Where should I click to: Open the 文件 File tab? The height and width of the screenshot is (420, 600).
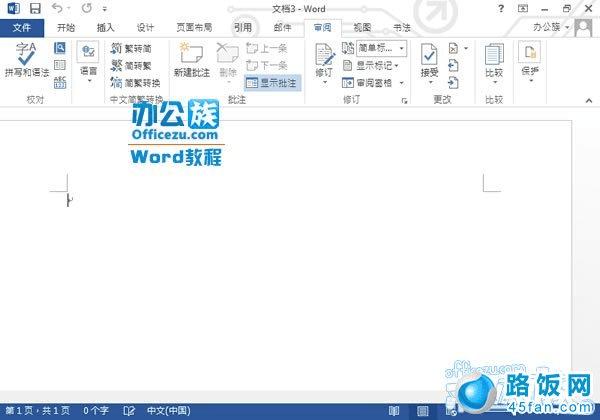(x=22, y=28)
